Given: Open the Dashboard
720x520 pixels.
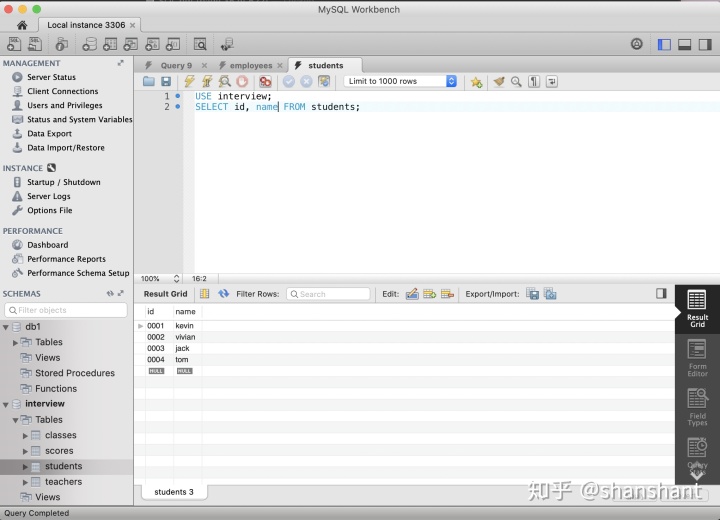Looking at the screenshot, I should 47,245.
